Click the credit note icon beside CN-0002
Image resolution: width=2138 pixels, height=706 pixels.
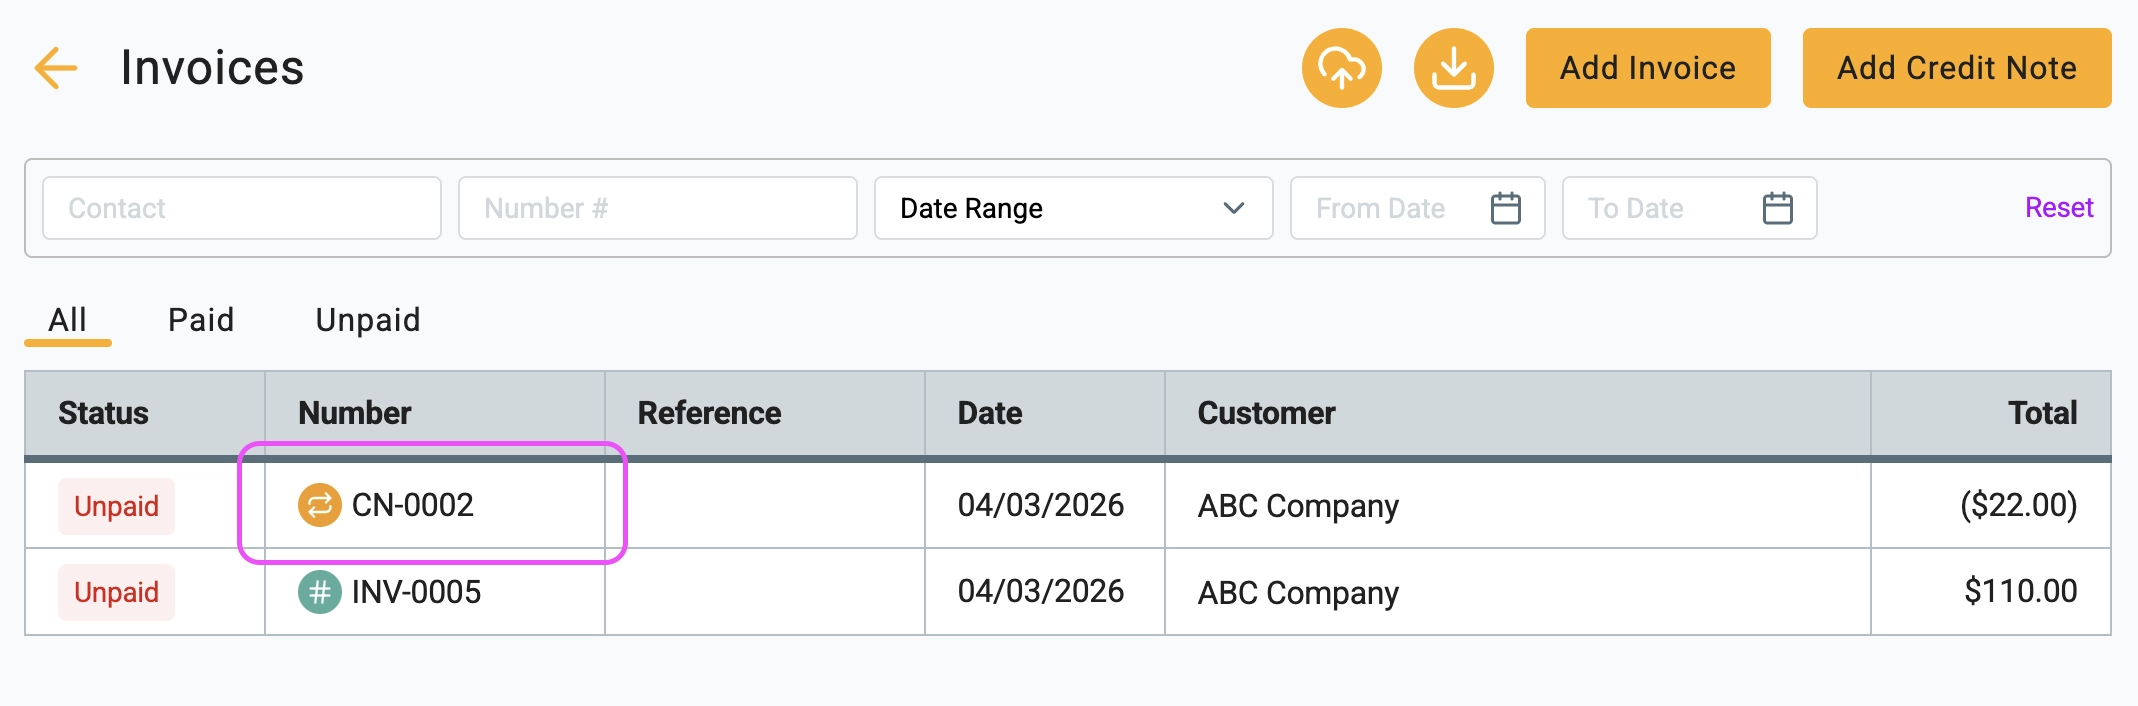point(319,505)
